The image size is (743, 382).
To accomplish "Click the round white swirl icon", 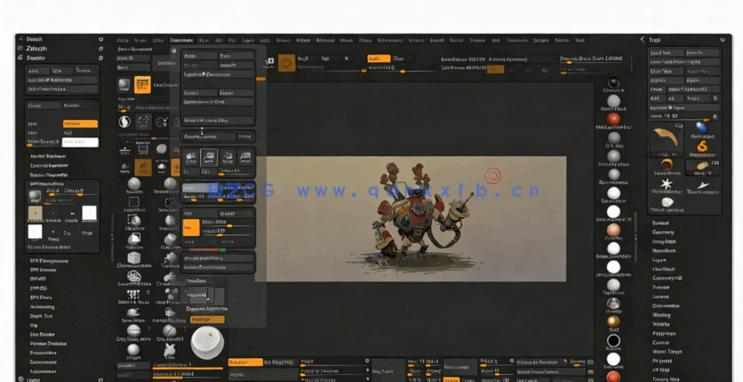I will [124, 122].
